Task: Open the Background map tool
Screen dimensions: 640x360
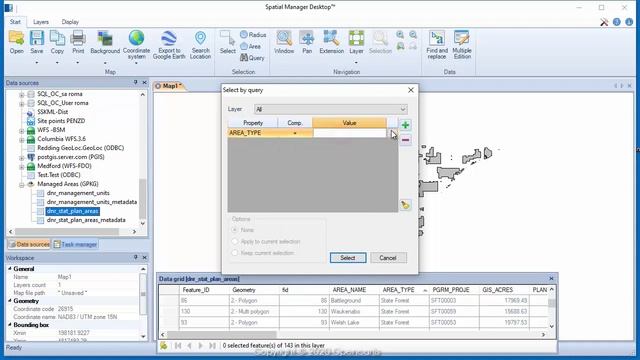Action: pos(105,38)
